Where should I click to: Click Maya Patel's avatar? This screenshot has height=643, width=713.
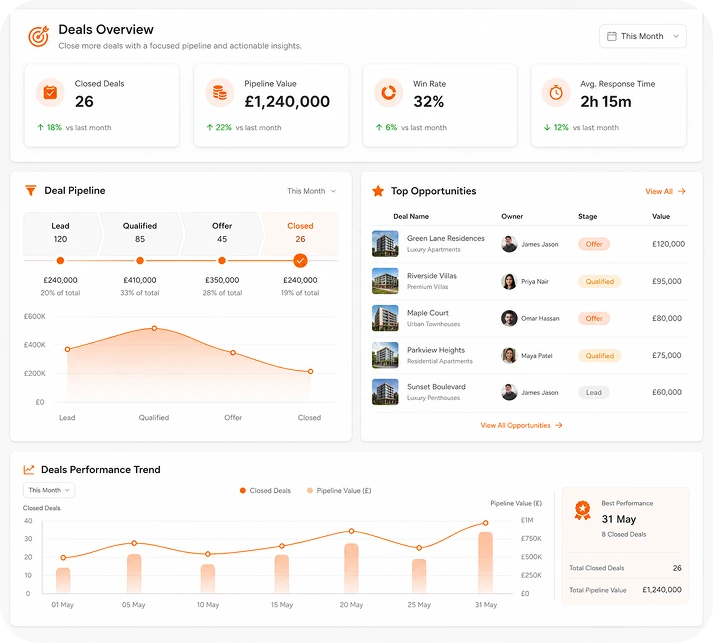(509, 356)
